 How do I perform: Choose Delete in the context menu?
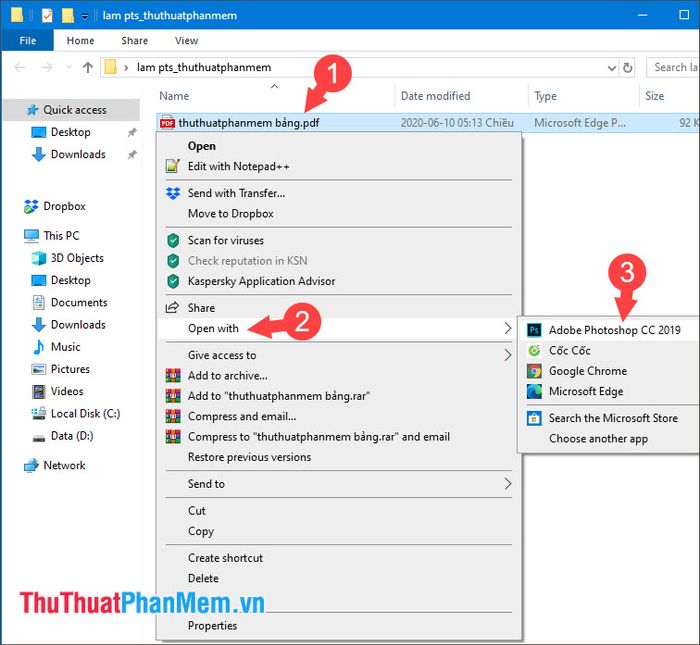pyautogui.click(x=204, y=578)
